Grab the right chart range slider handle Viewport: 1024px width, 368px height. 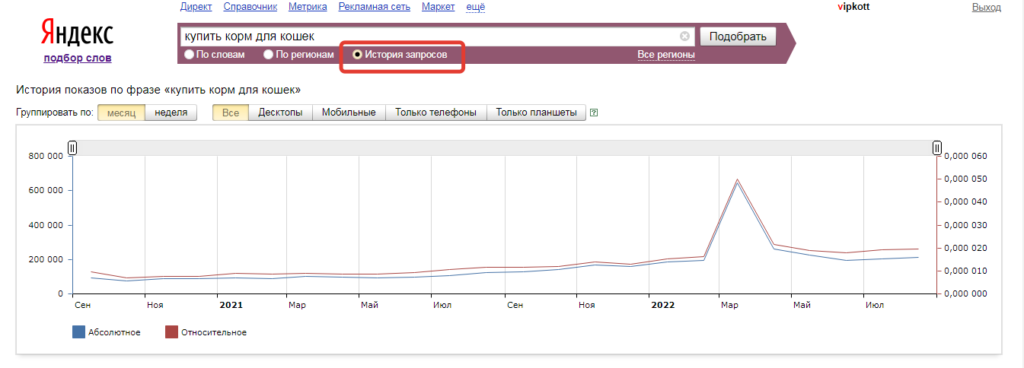(x=937, y=148)
